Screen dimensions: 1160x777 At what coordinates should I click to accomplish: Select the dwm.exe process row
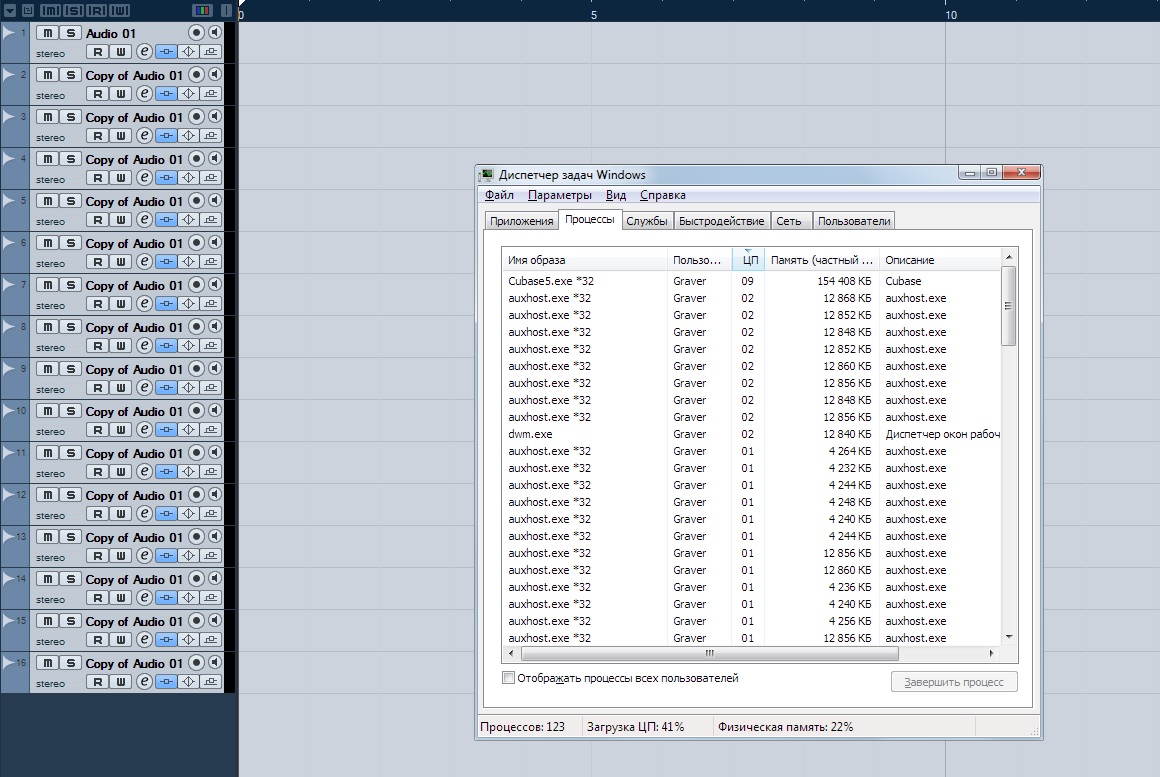tap(751, 434)
